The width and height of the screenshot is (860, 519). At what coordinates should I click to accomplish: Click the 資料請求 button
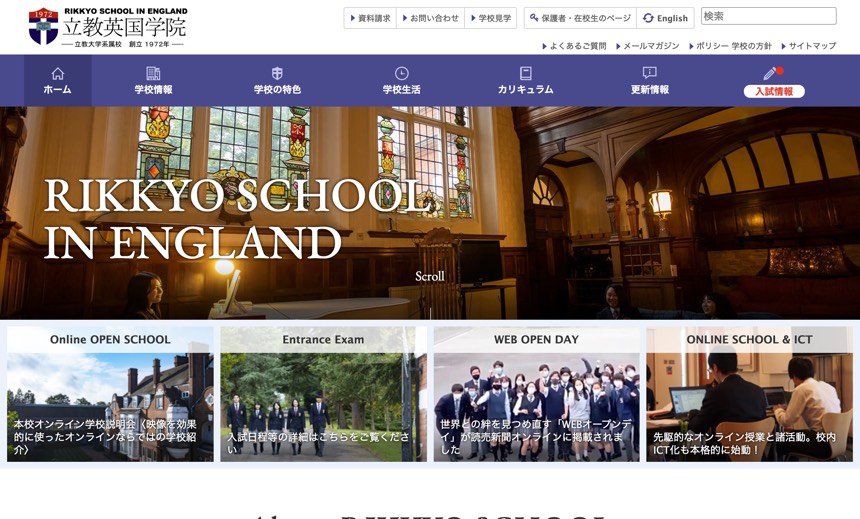click(x=370, y=18)
